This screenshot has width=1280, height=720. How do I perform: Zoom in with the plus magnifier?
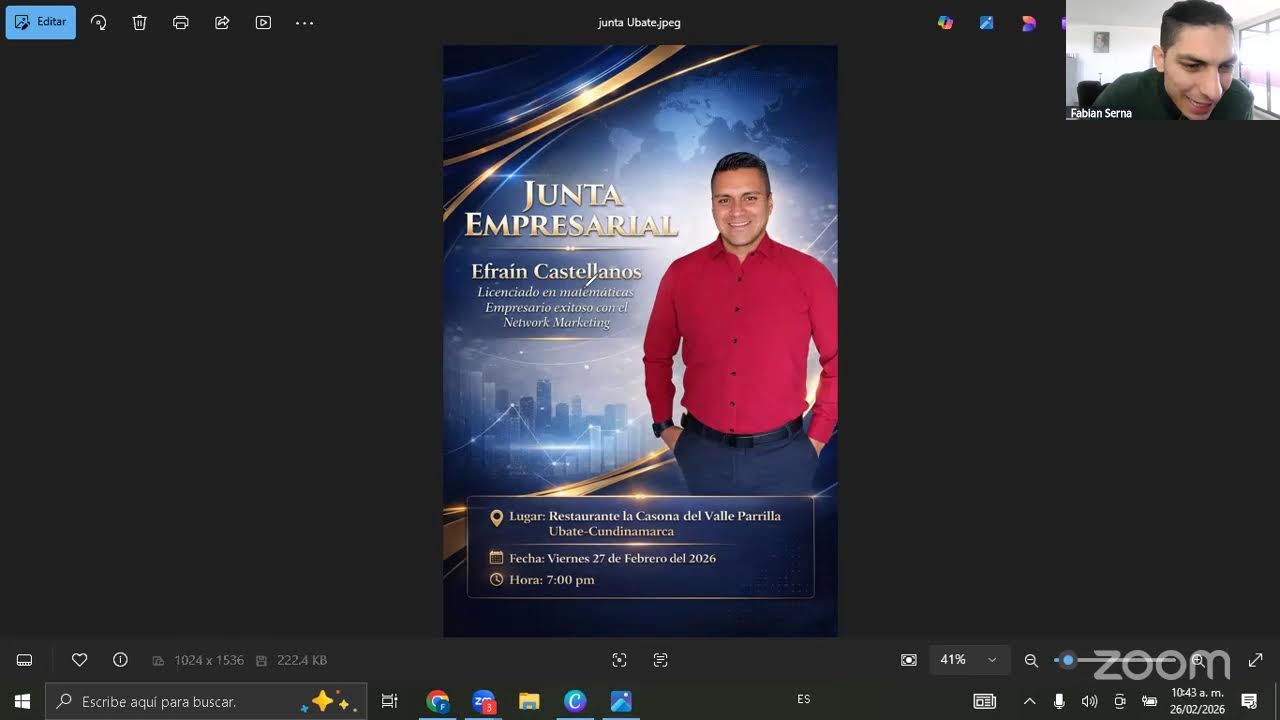(x=1198, y=660)
